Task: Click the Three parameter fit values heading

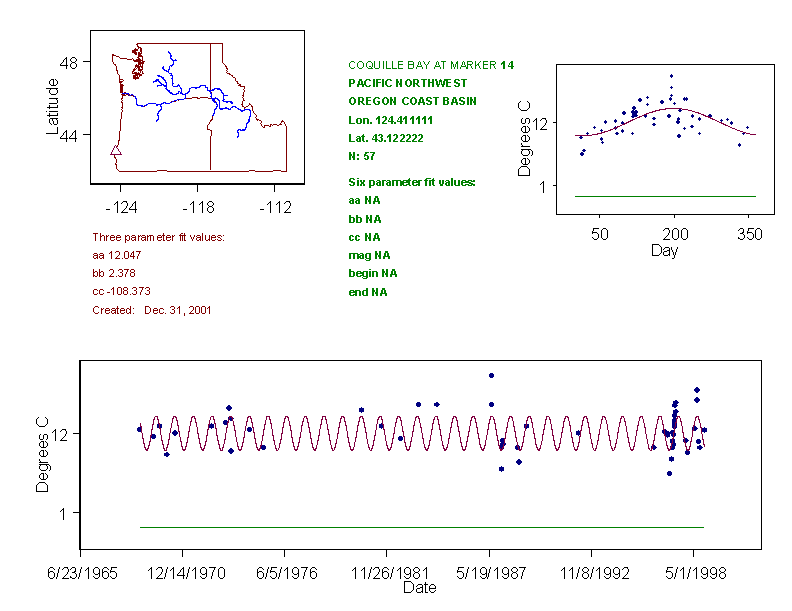Action: pos(158,237)
